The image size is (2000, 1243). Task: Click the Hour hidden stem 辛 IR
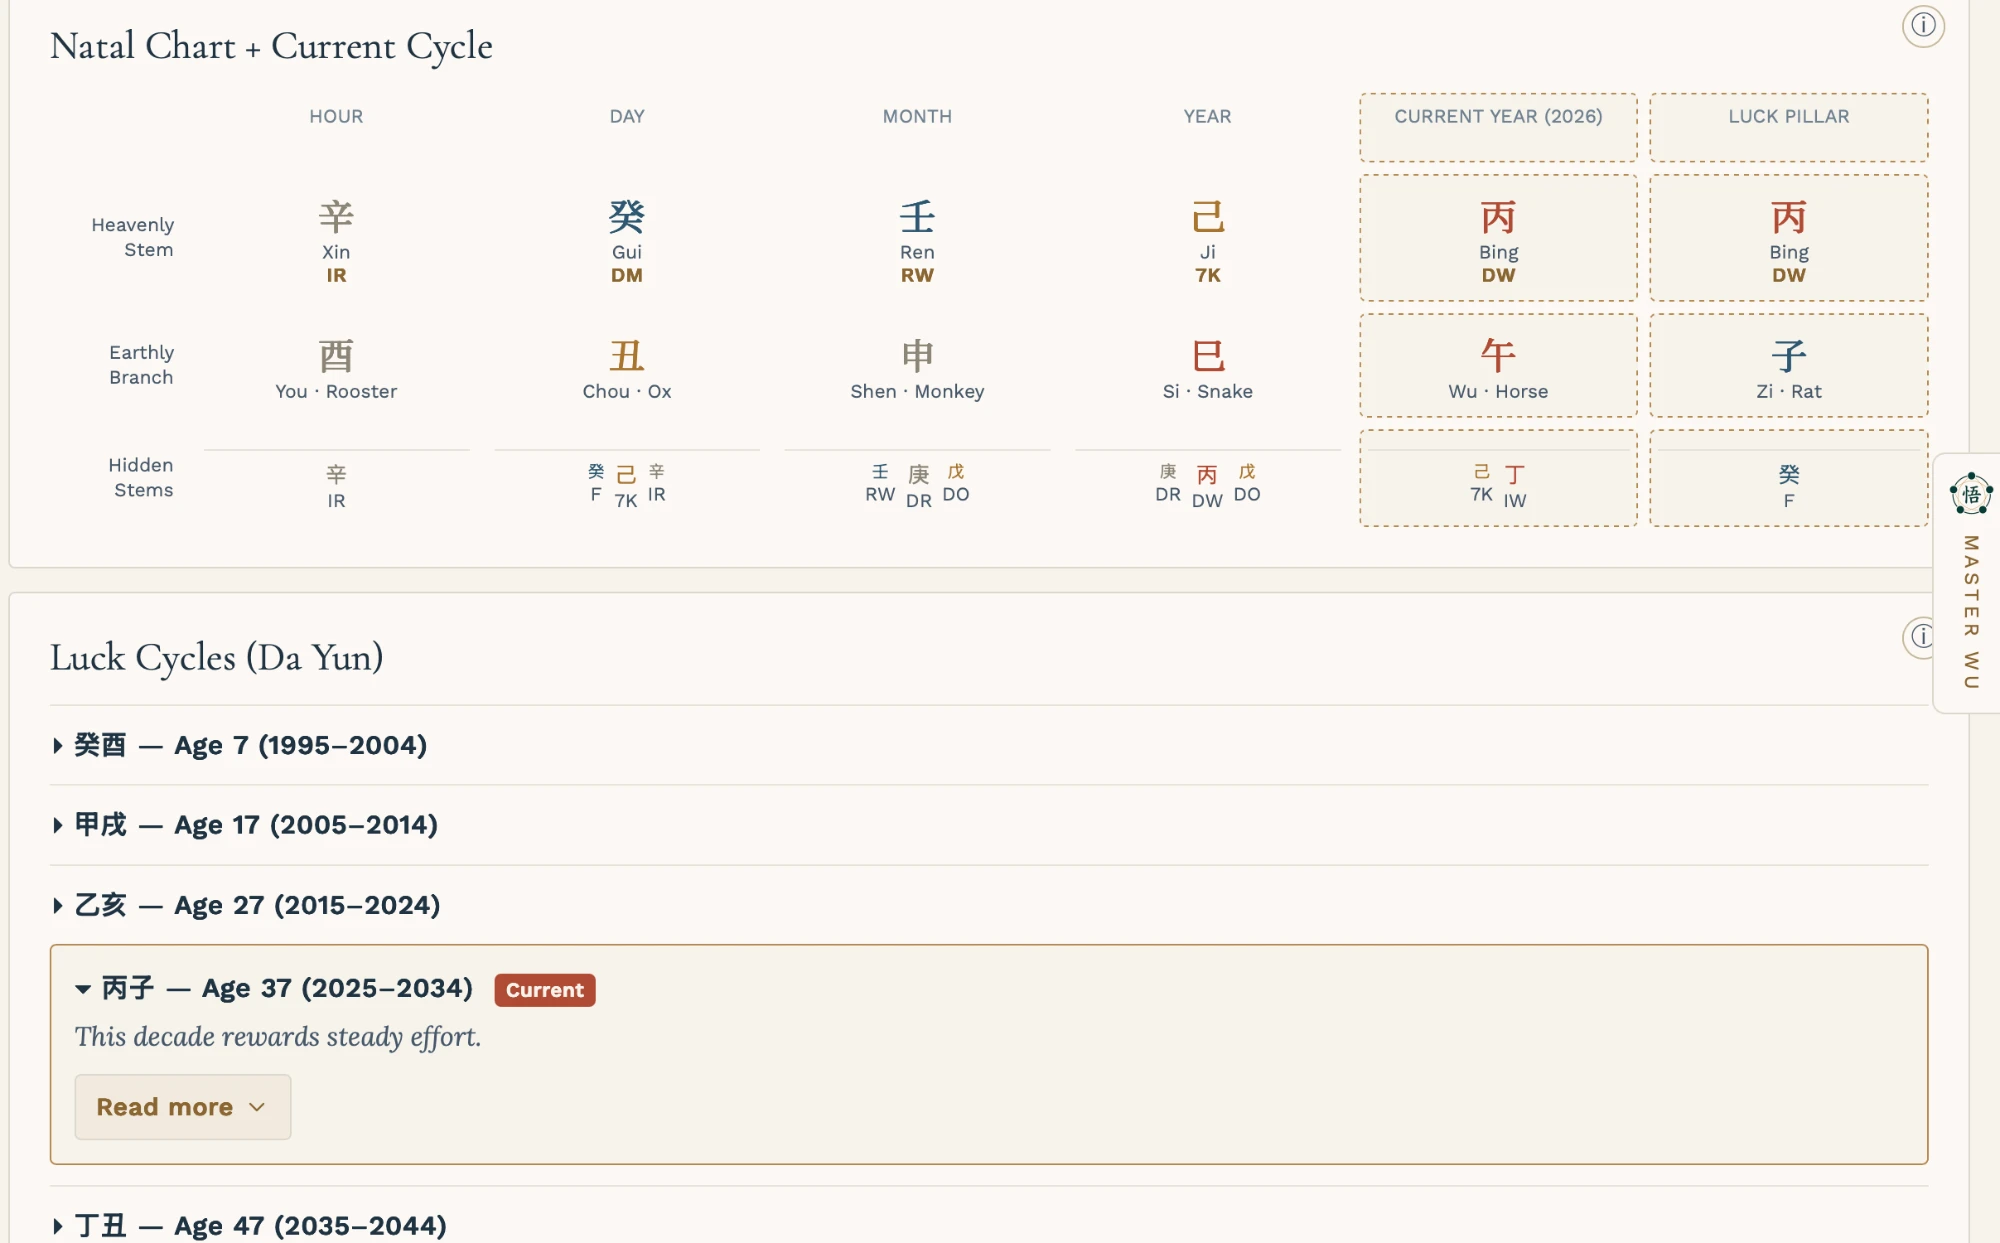click(336, 486)
